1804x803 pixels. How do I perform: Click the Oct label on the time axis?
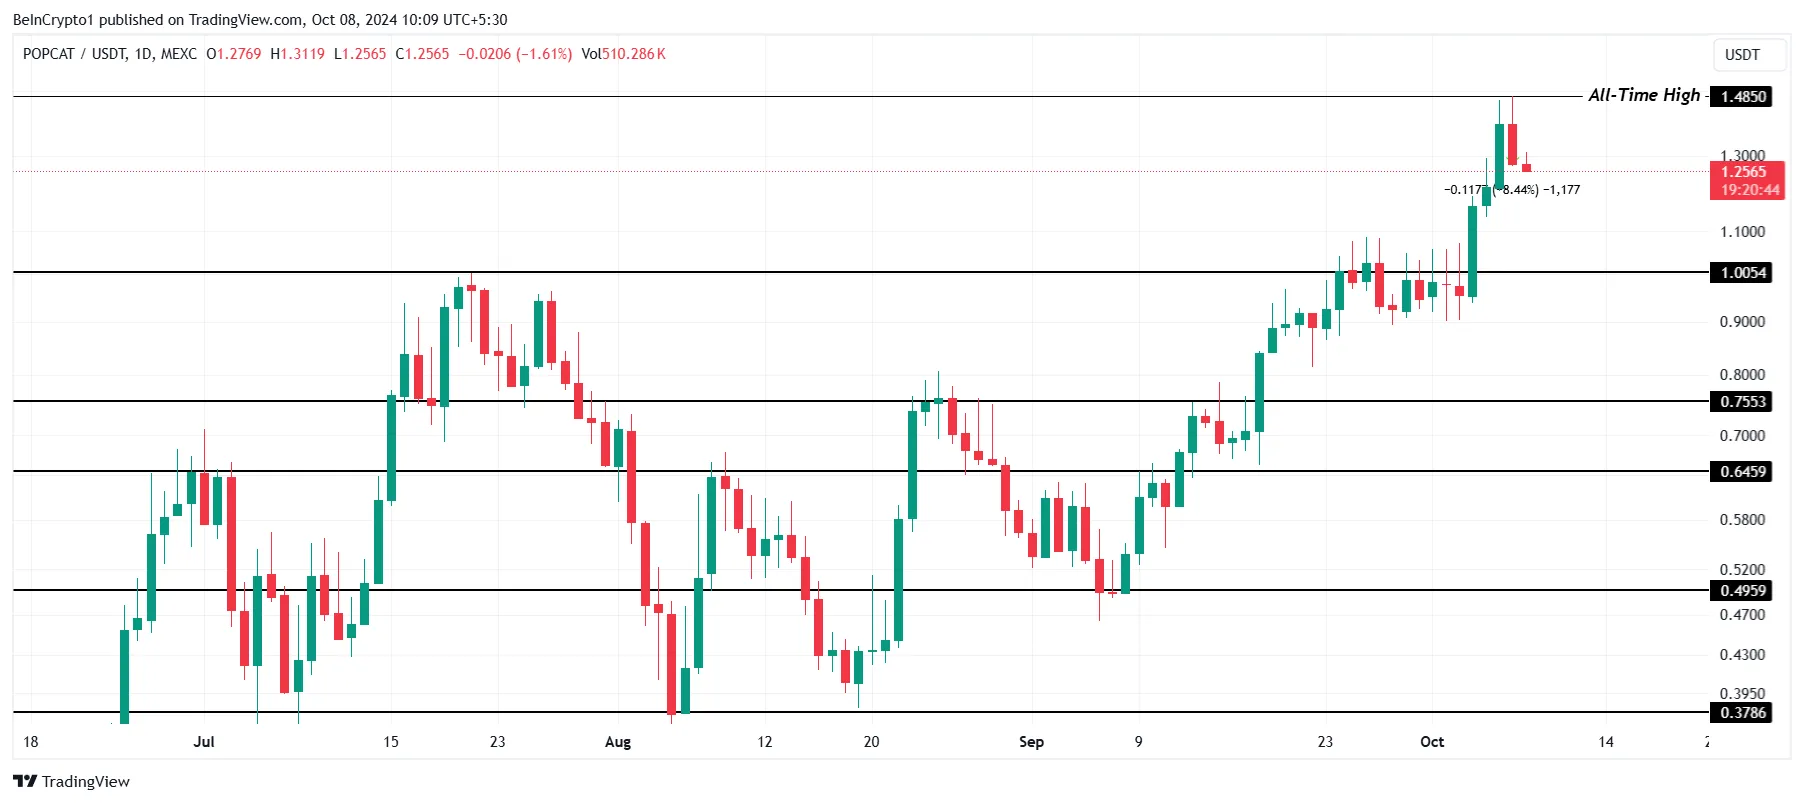point(1432,742)
